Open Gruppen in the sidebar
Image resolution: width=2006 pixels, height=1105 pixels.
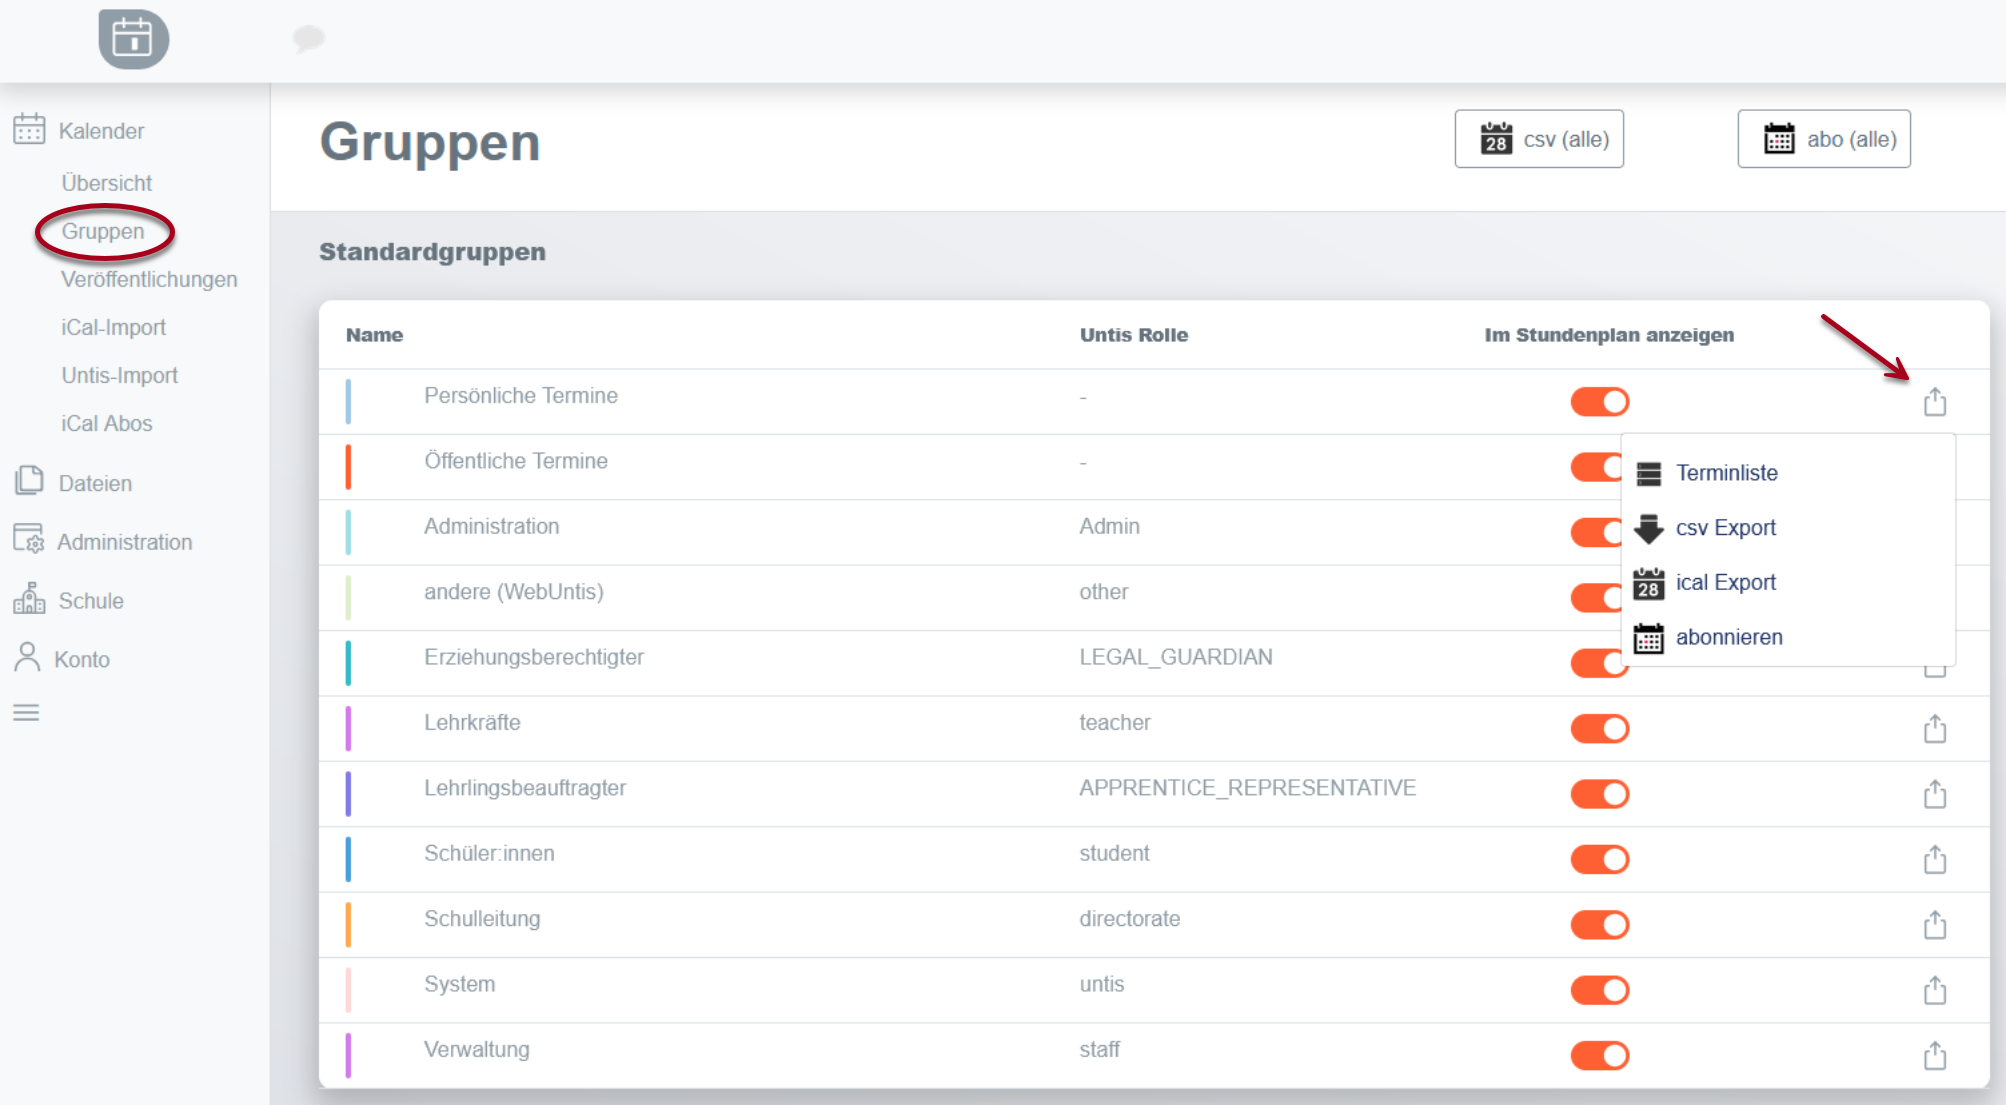pos(103,231)
